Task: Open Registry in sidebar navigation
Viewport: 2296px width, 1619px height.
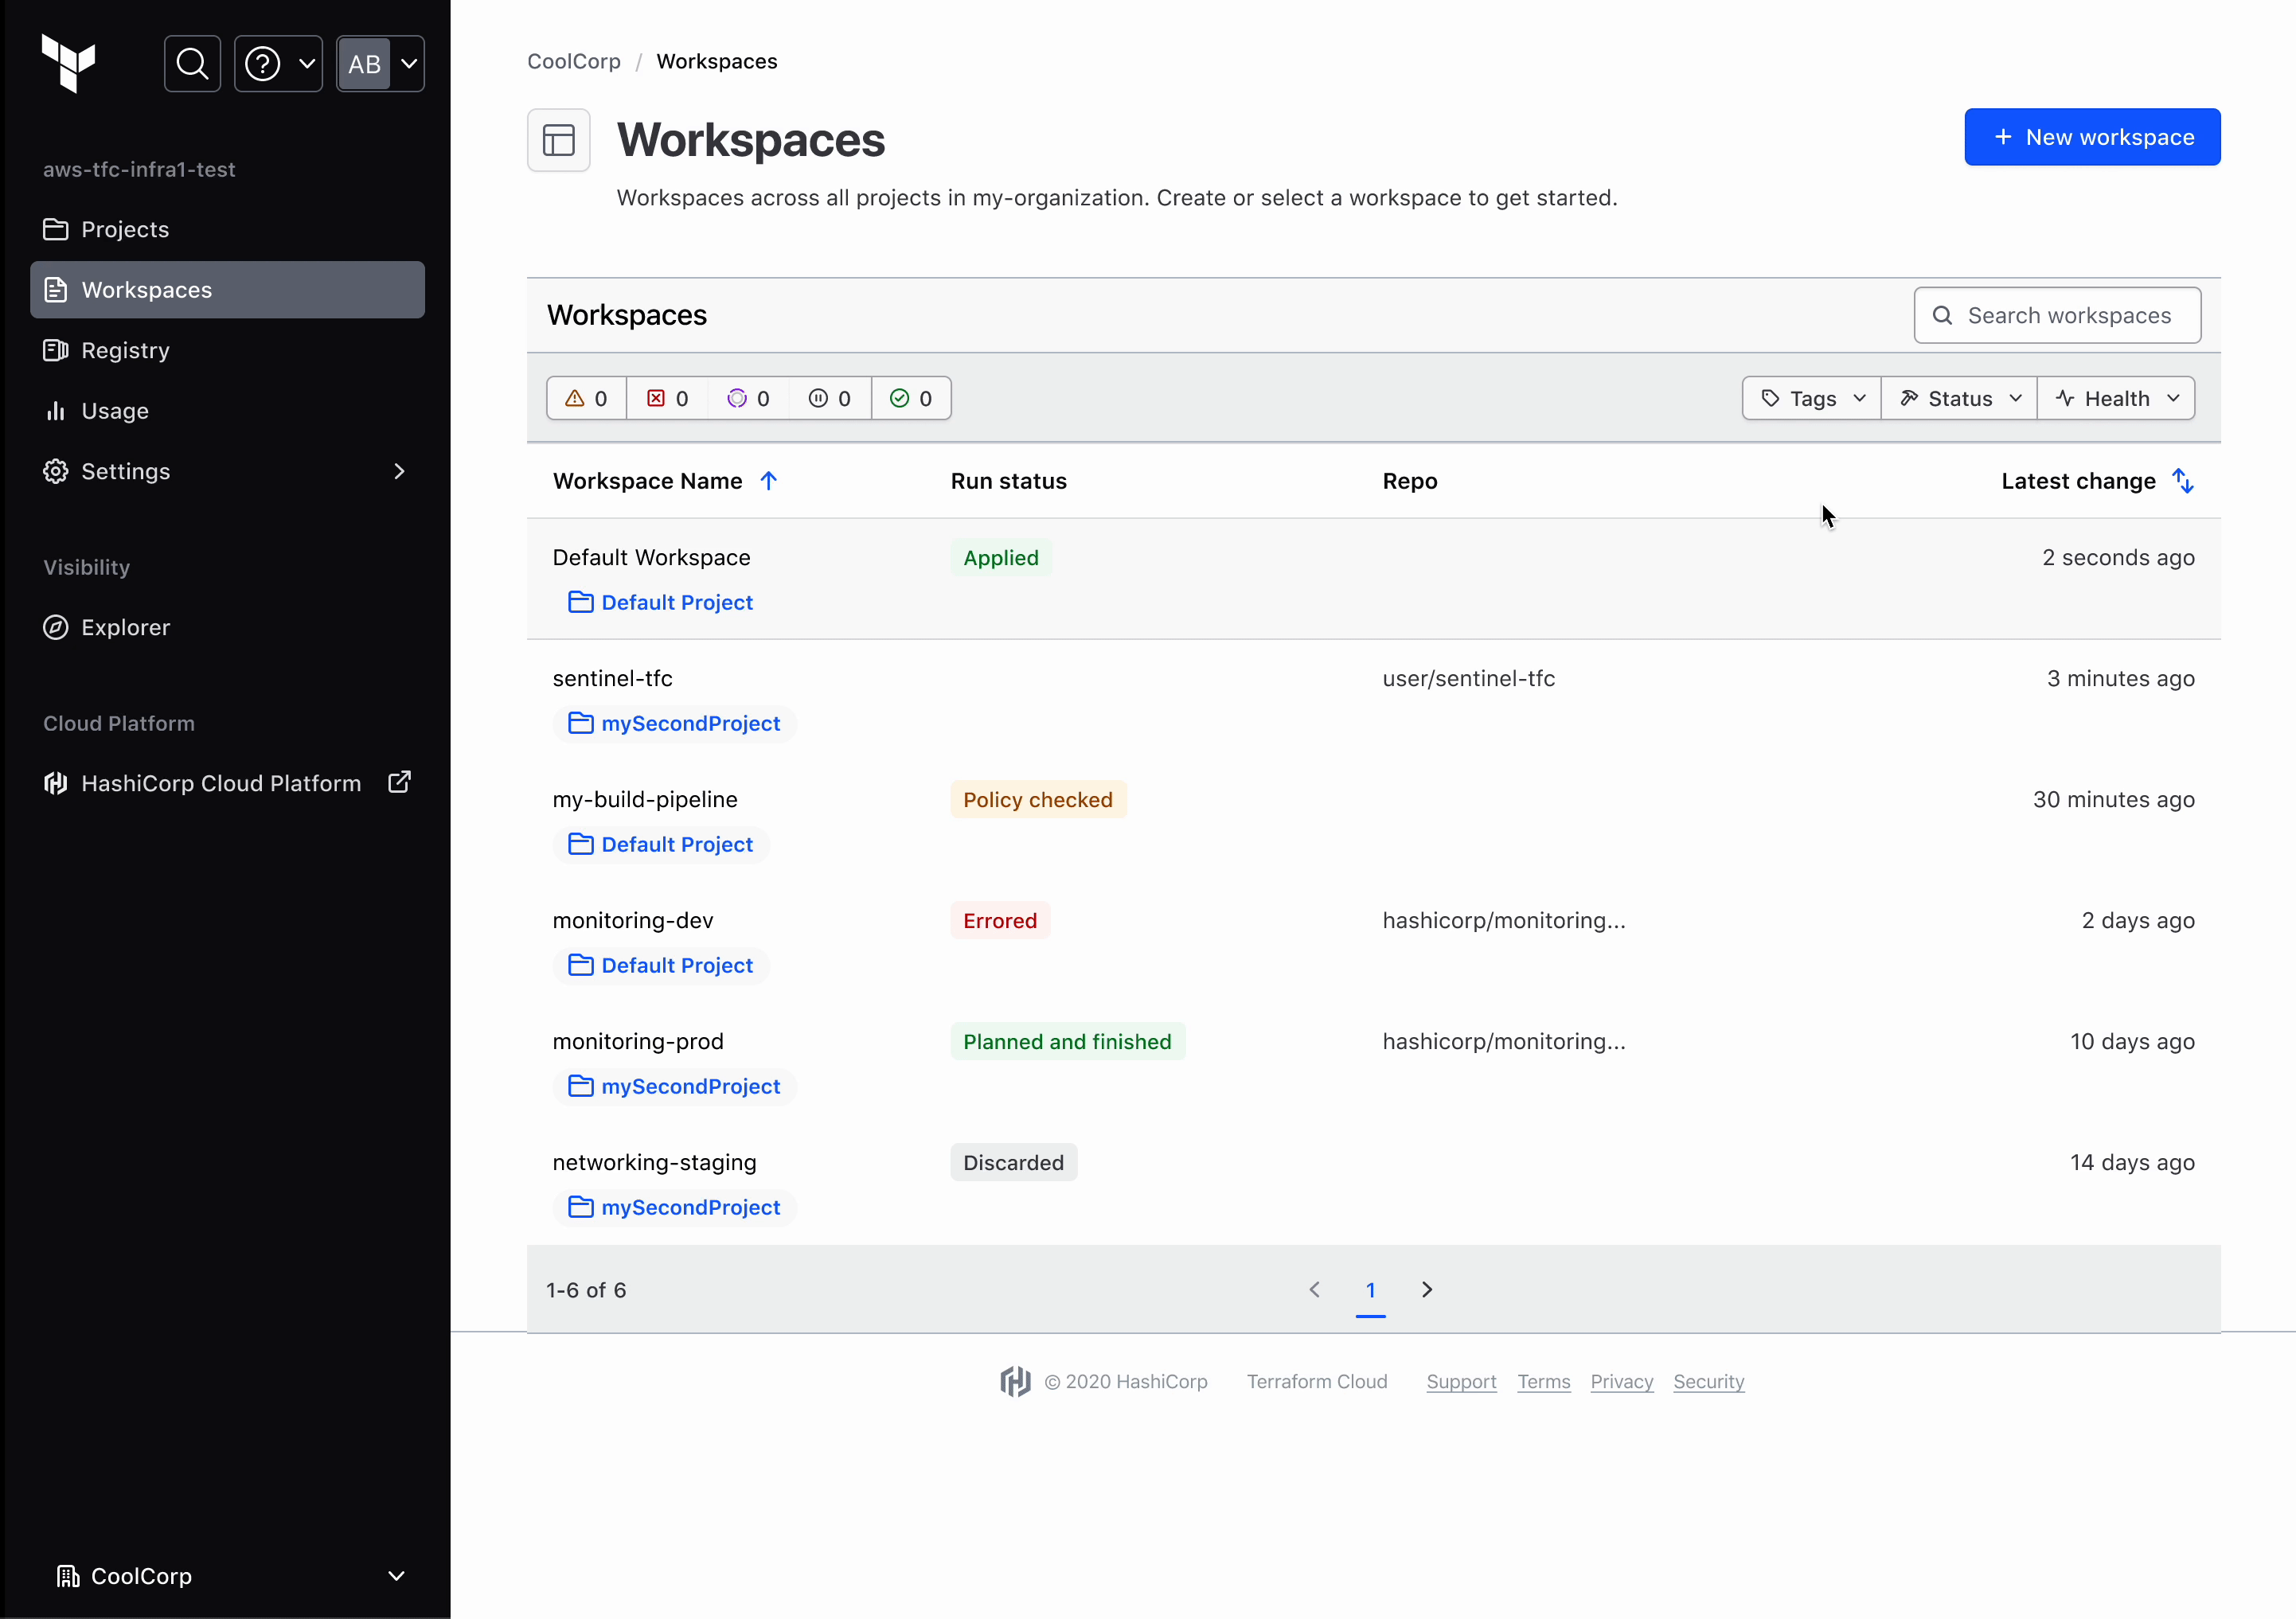Action: pyautogui.click(x=125, y=350)
